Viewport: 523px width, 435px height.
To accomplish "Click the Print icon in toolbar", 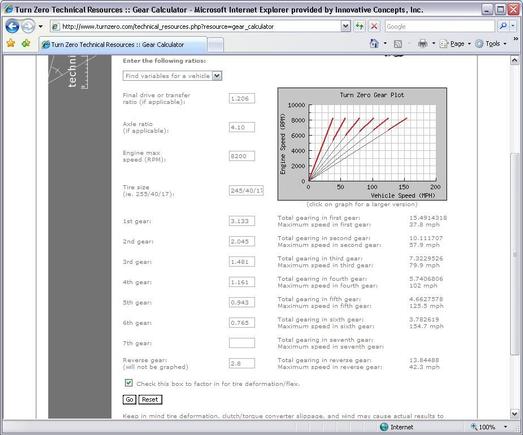I will pyautogui.click(x=423, y=43).
